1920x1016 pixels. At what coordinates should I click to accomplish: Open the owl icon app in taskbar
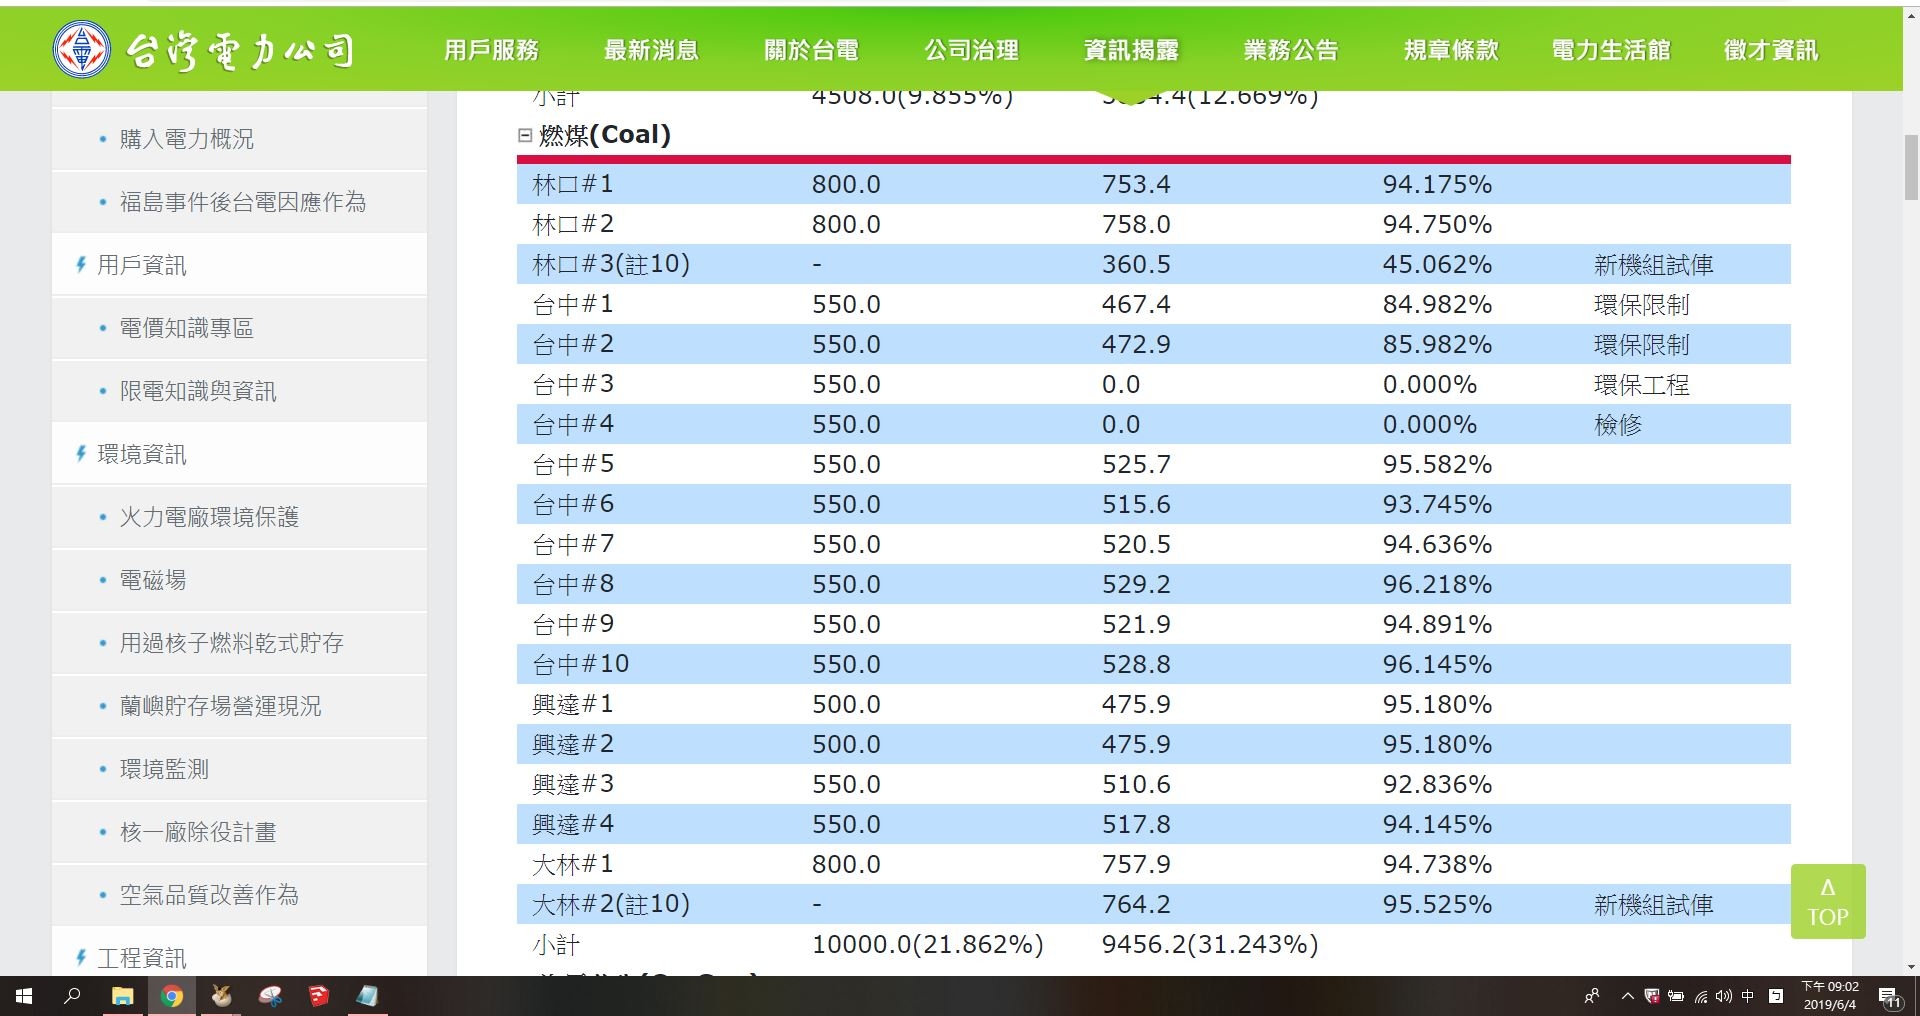[x=221, y=996]
